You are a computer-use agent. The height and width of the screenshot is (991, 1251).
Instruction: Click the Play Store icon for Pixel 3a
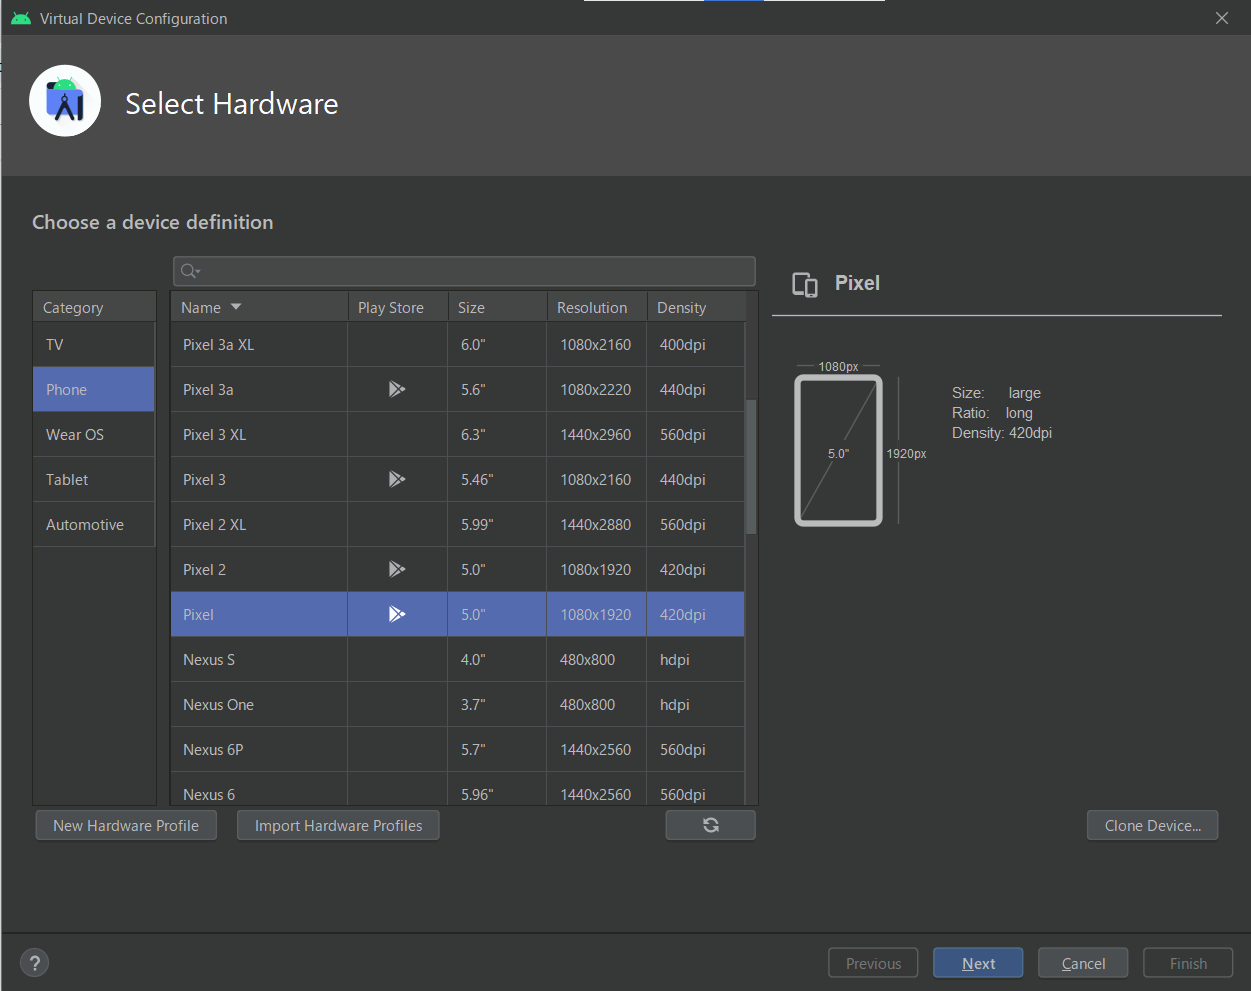pos(397,389)
